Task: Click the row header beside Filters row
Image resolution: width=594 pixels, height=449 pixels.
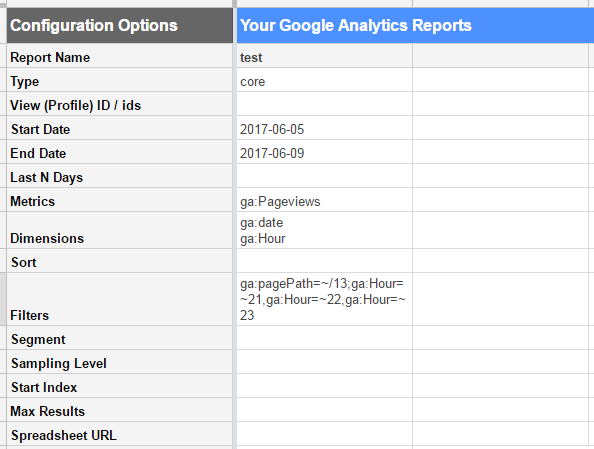Action: point(3,299)
